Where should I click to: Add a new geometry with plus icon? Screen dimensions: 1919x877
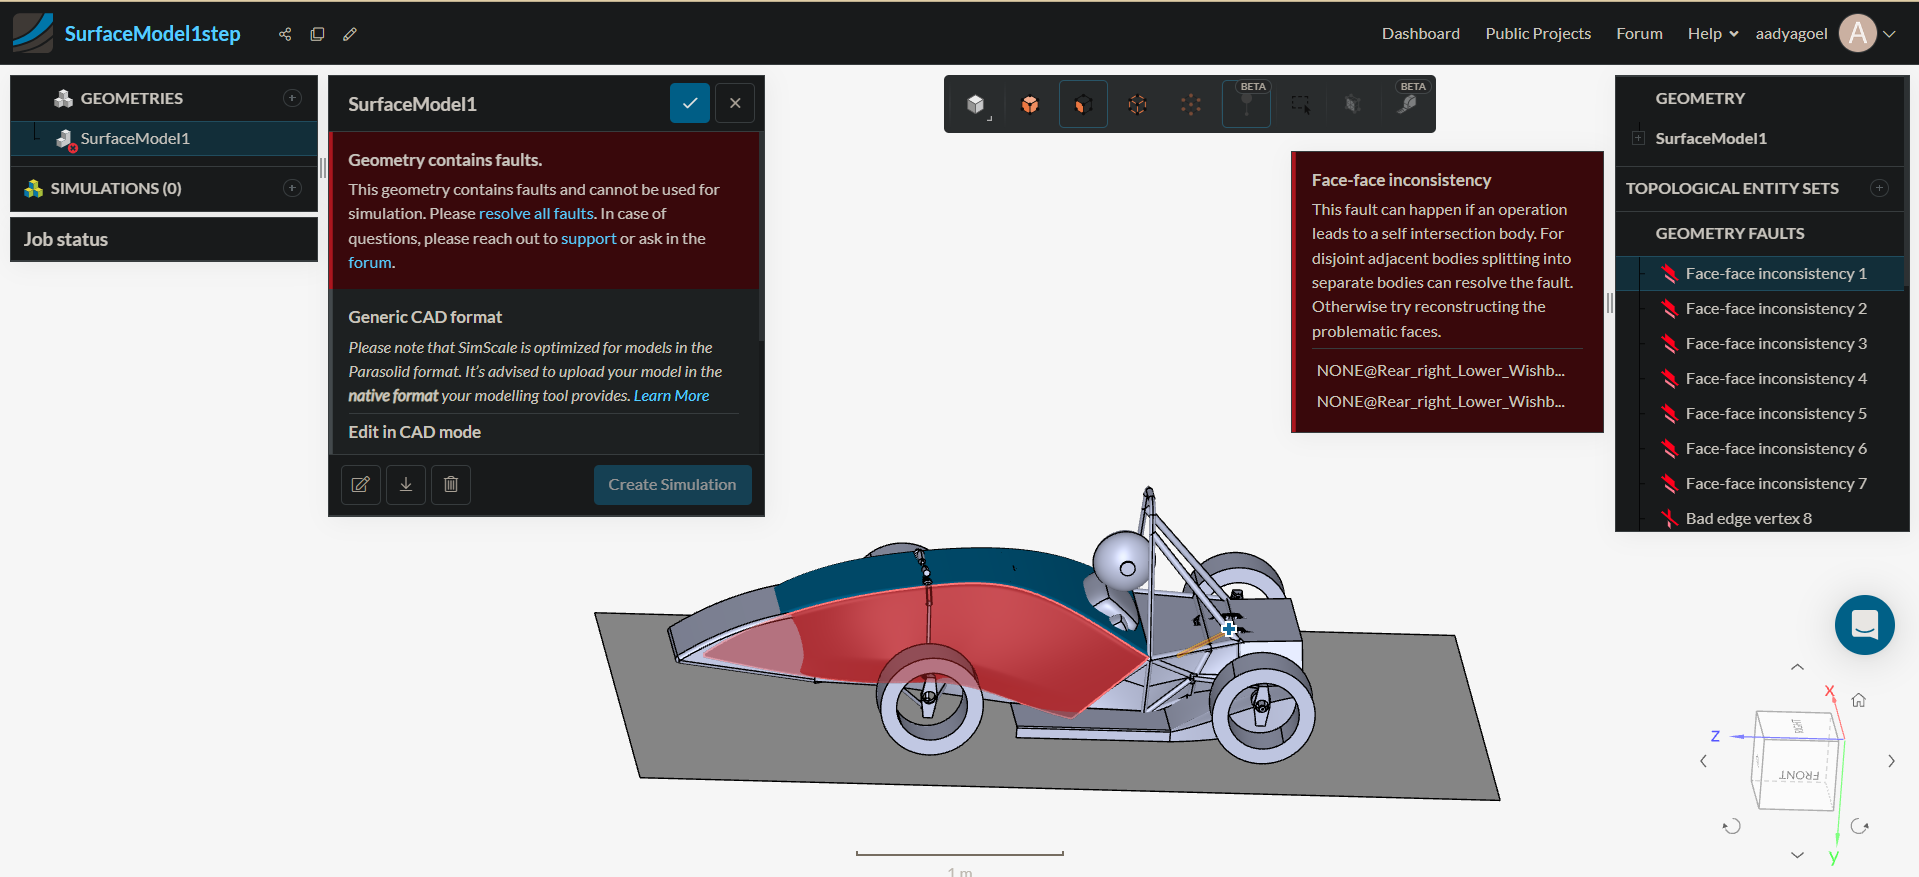(292, 98)
